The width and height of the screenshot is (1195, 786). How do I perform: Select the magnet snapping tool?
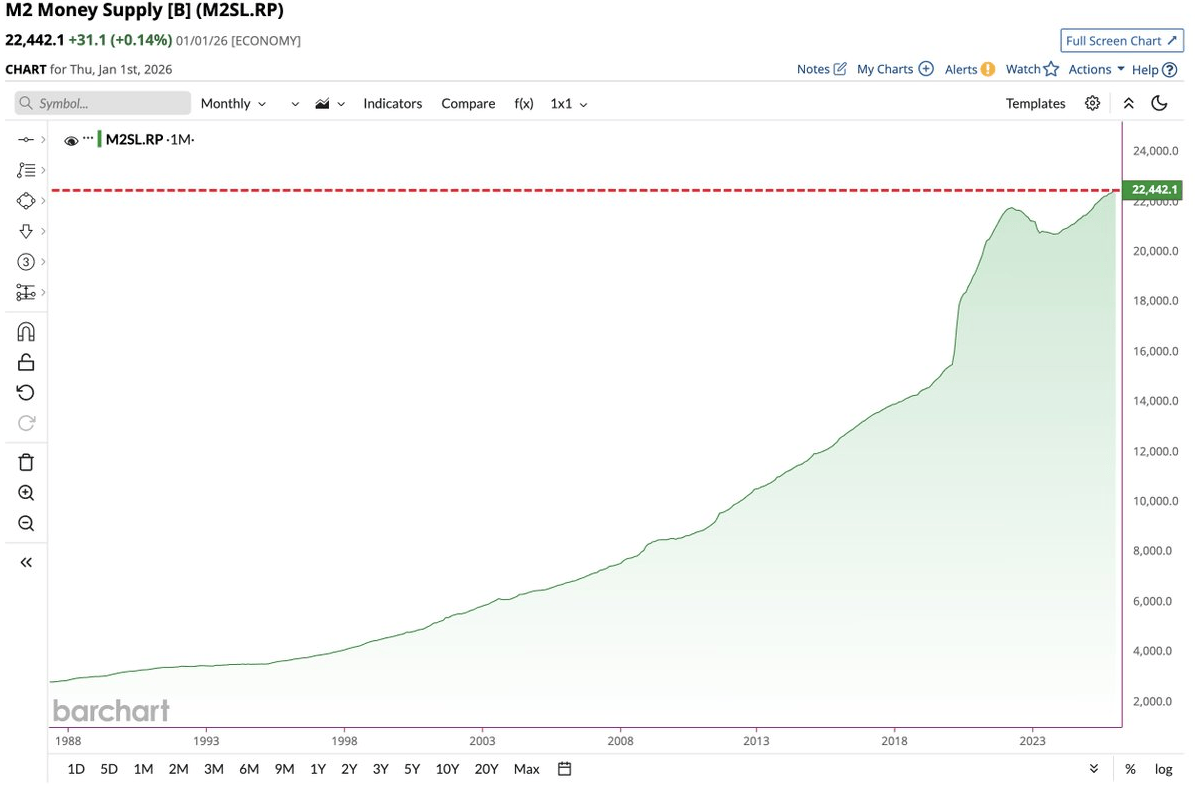coord(25,332)
